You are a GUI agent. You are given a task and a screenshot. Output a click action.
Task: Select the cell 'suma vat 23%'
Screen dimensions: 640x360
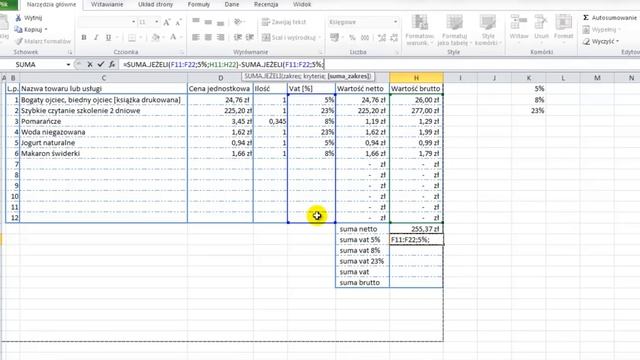(362, 261)
